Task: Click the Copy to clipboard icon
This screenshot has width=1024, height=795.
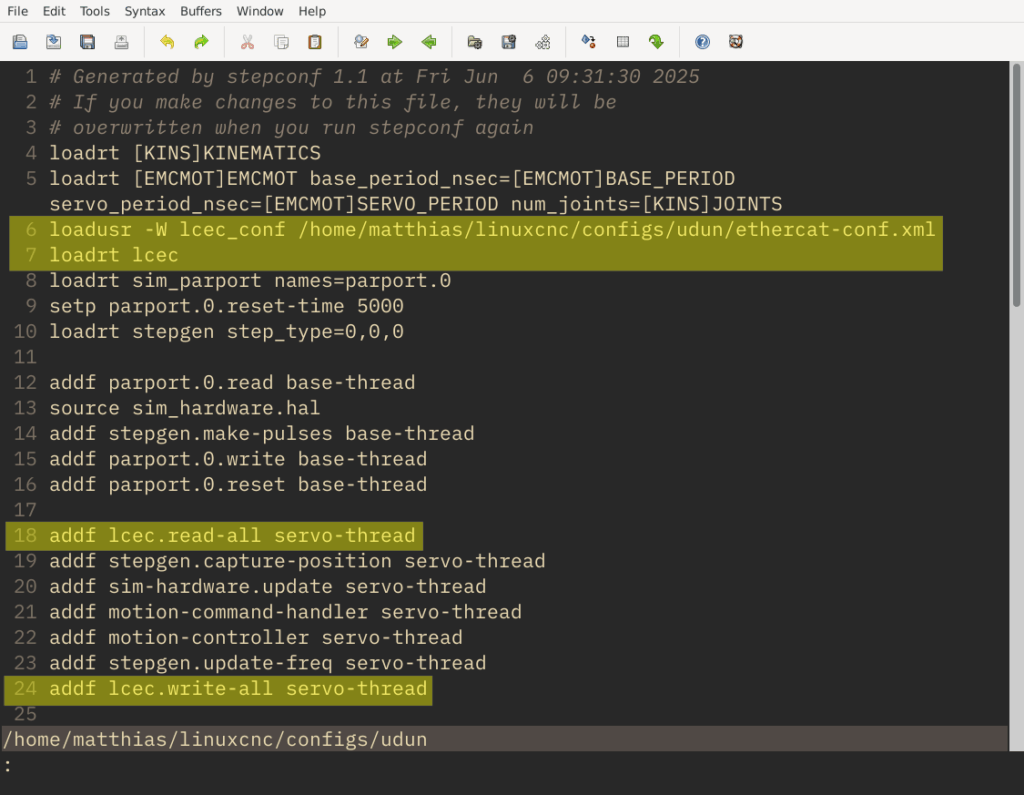Action: point(281,42)
